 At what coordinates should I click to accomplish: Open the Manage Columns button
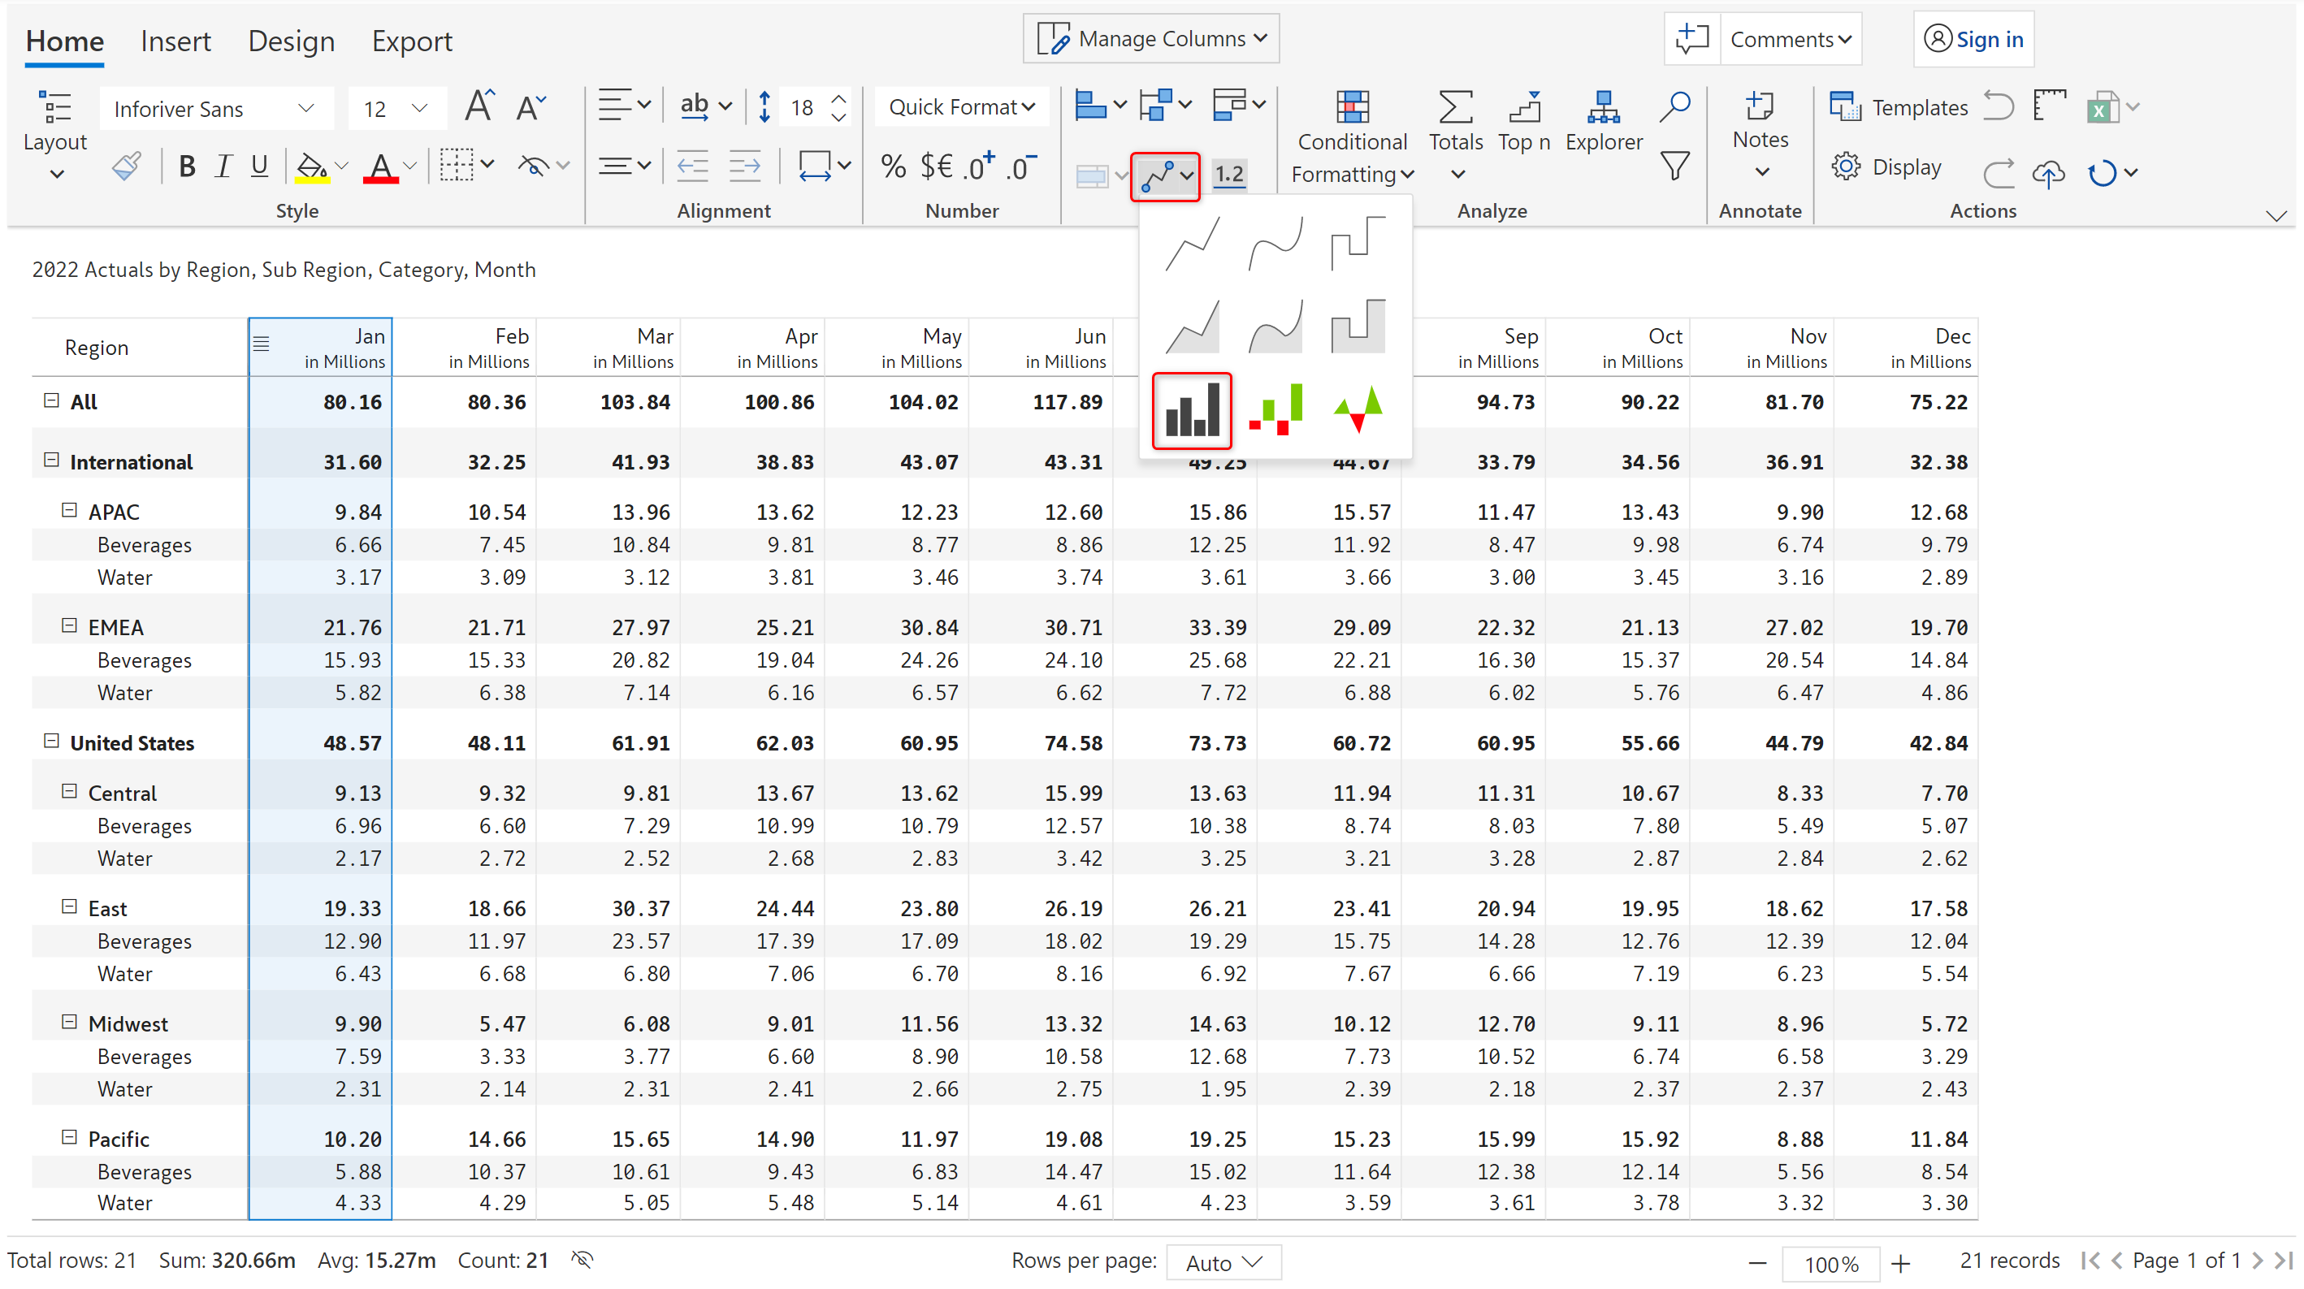point(1151,38)
